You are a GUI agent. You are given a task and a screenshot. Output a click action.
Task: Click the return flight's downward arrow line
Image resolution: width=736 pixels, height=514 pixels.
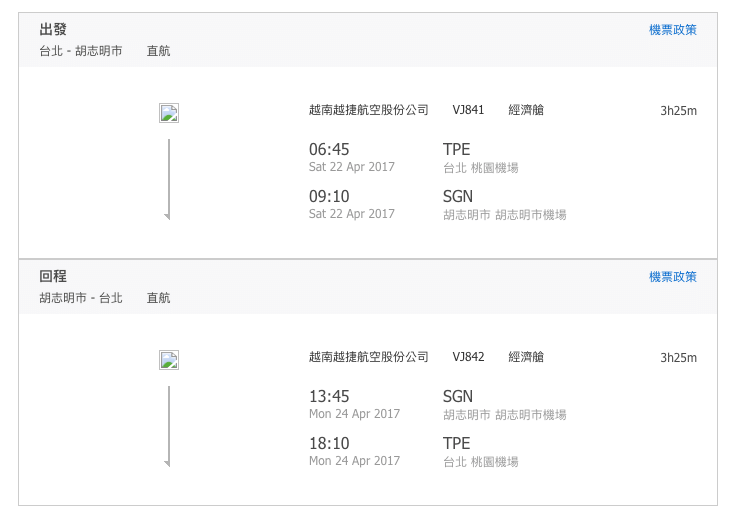(x=168, y=426)
